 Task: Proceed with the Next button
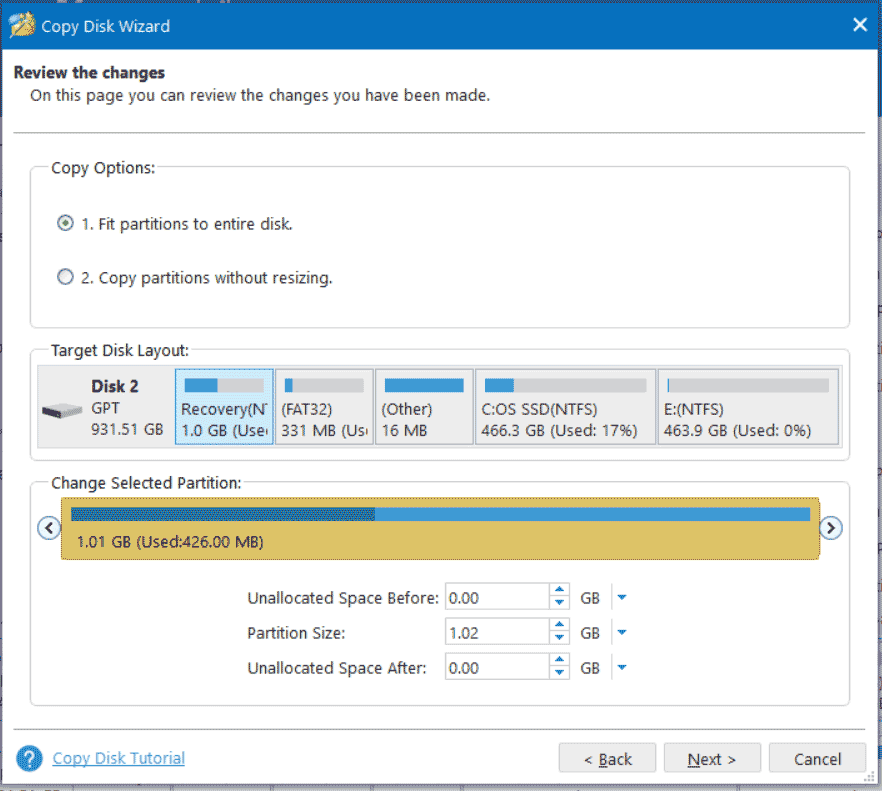(x=712, y=758)
